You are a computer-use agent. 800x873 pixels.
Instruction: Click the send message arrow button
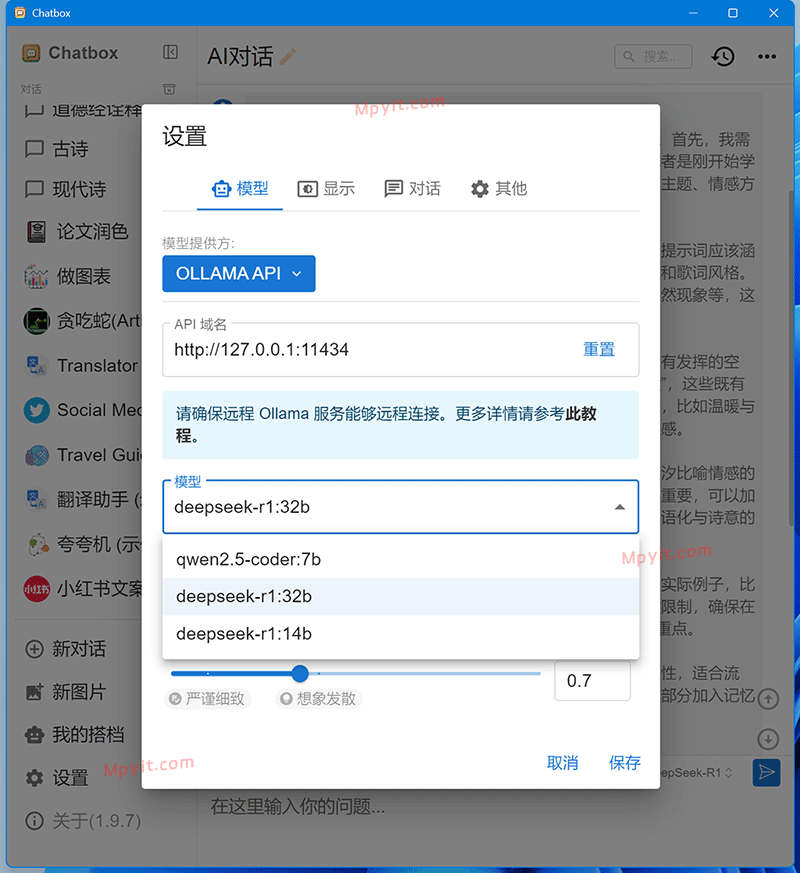pos(767,772)
